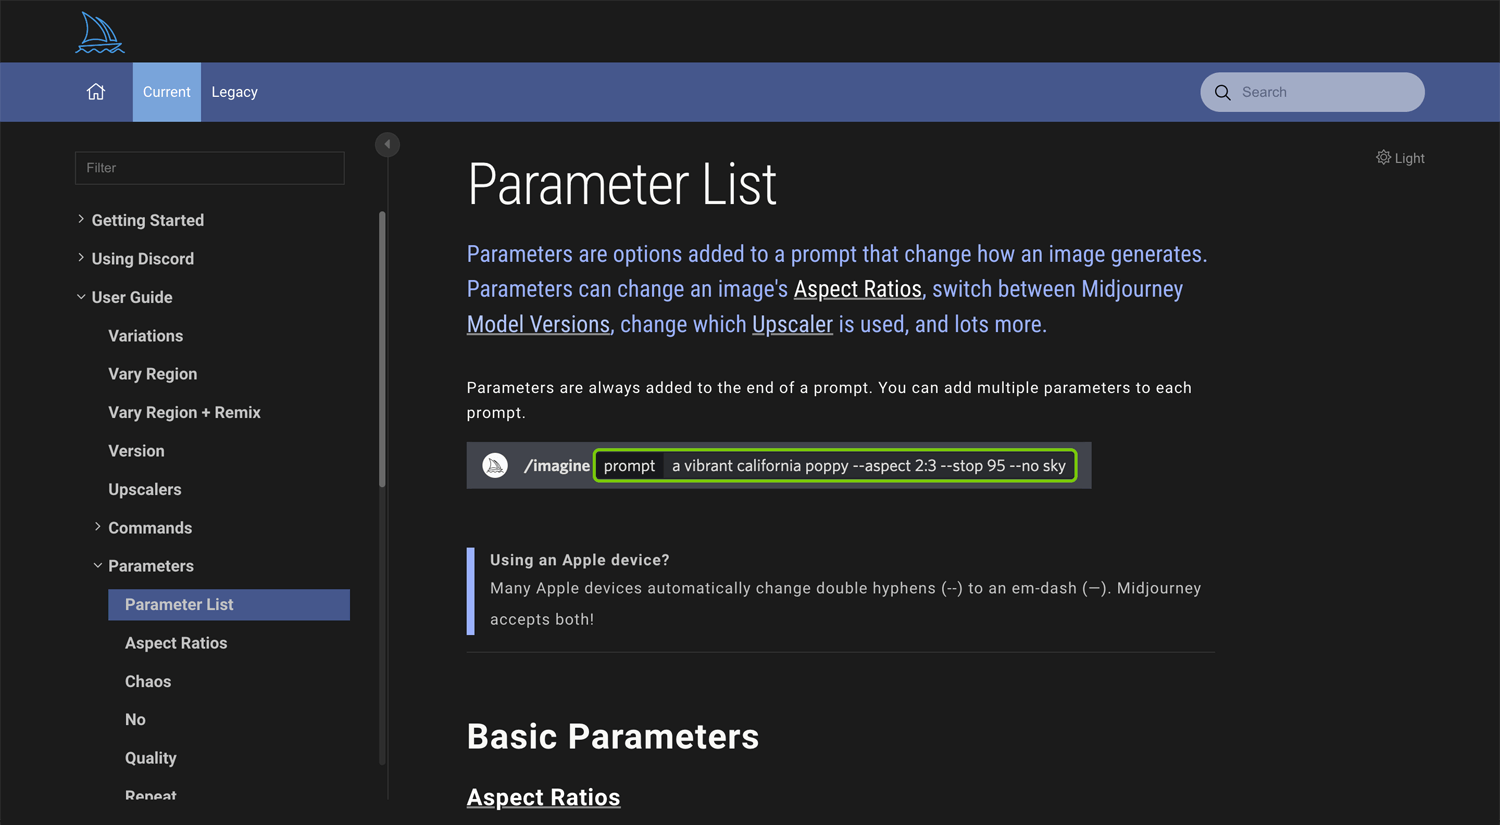Expand the Commands subsection

click(97, 527)
